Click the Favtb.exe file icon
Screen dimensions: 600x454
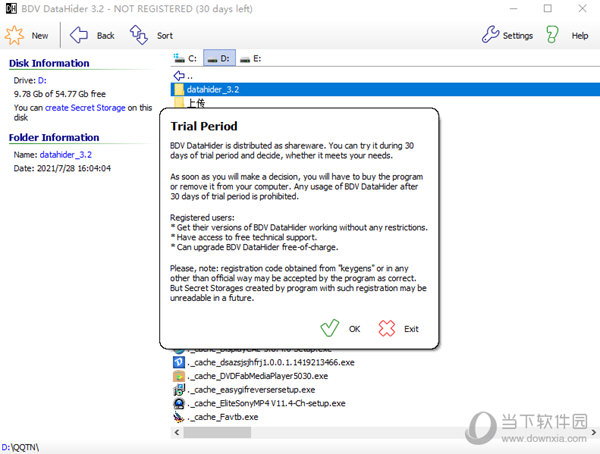(179, 417)
